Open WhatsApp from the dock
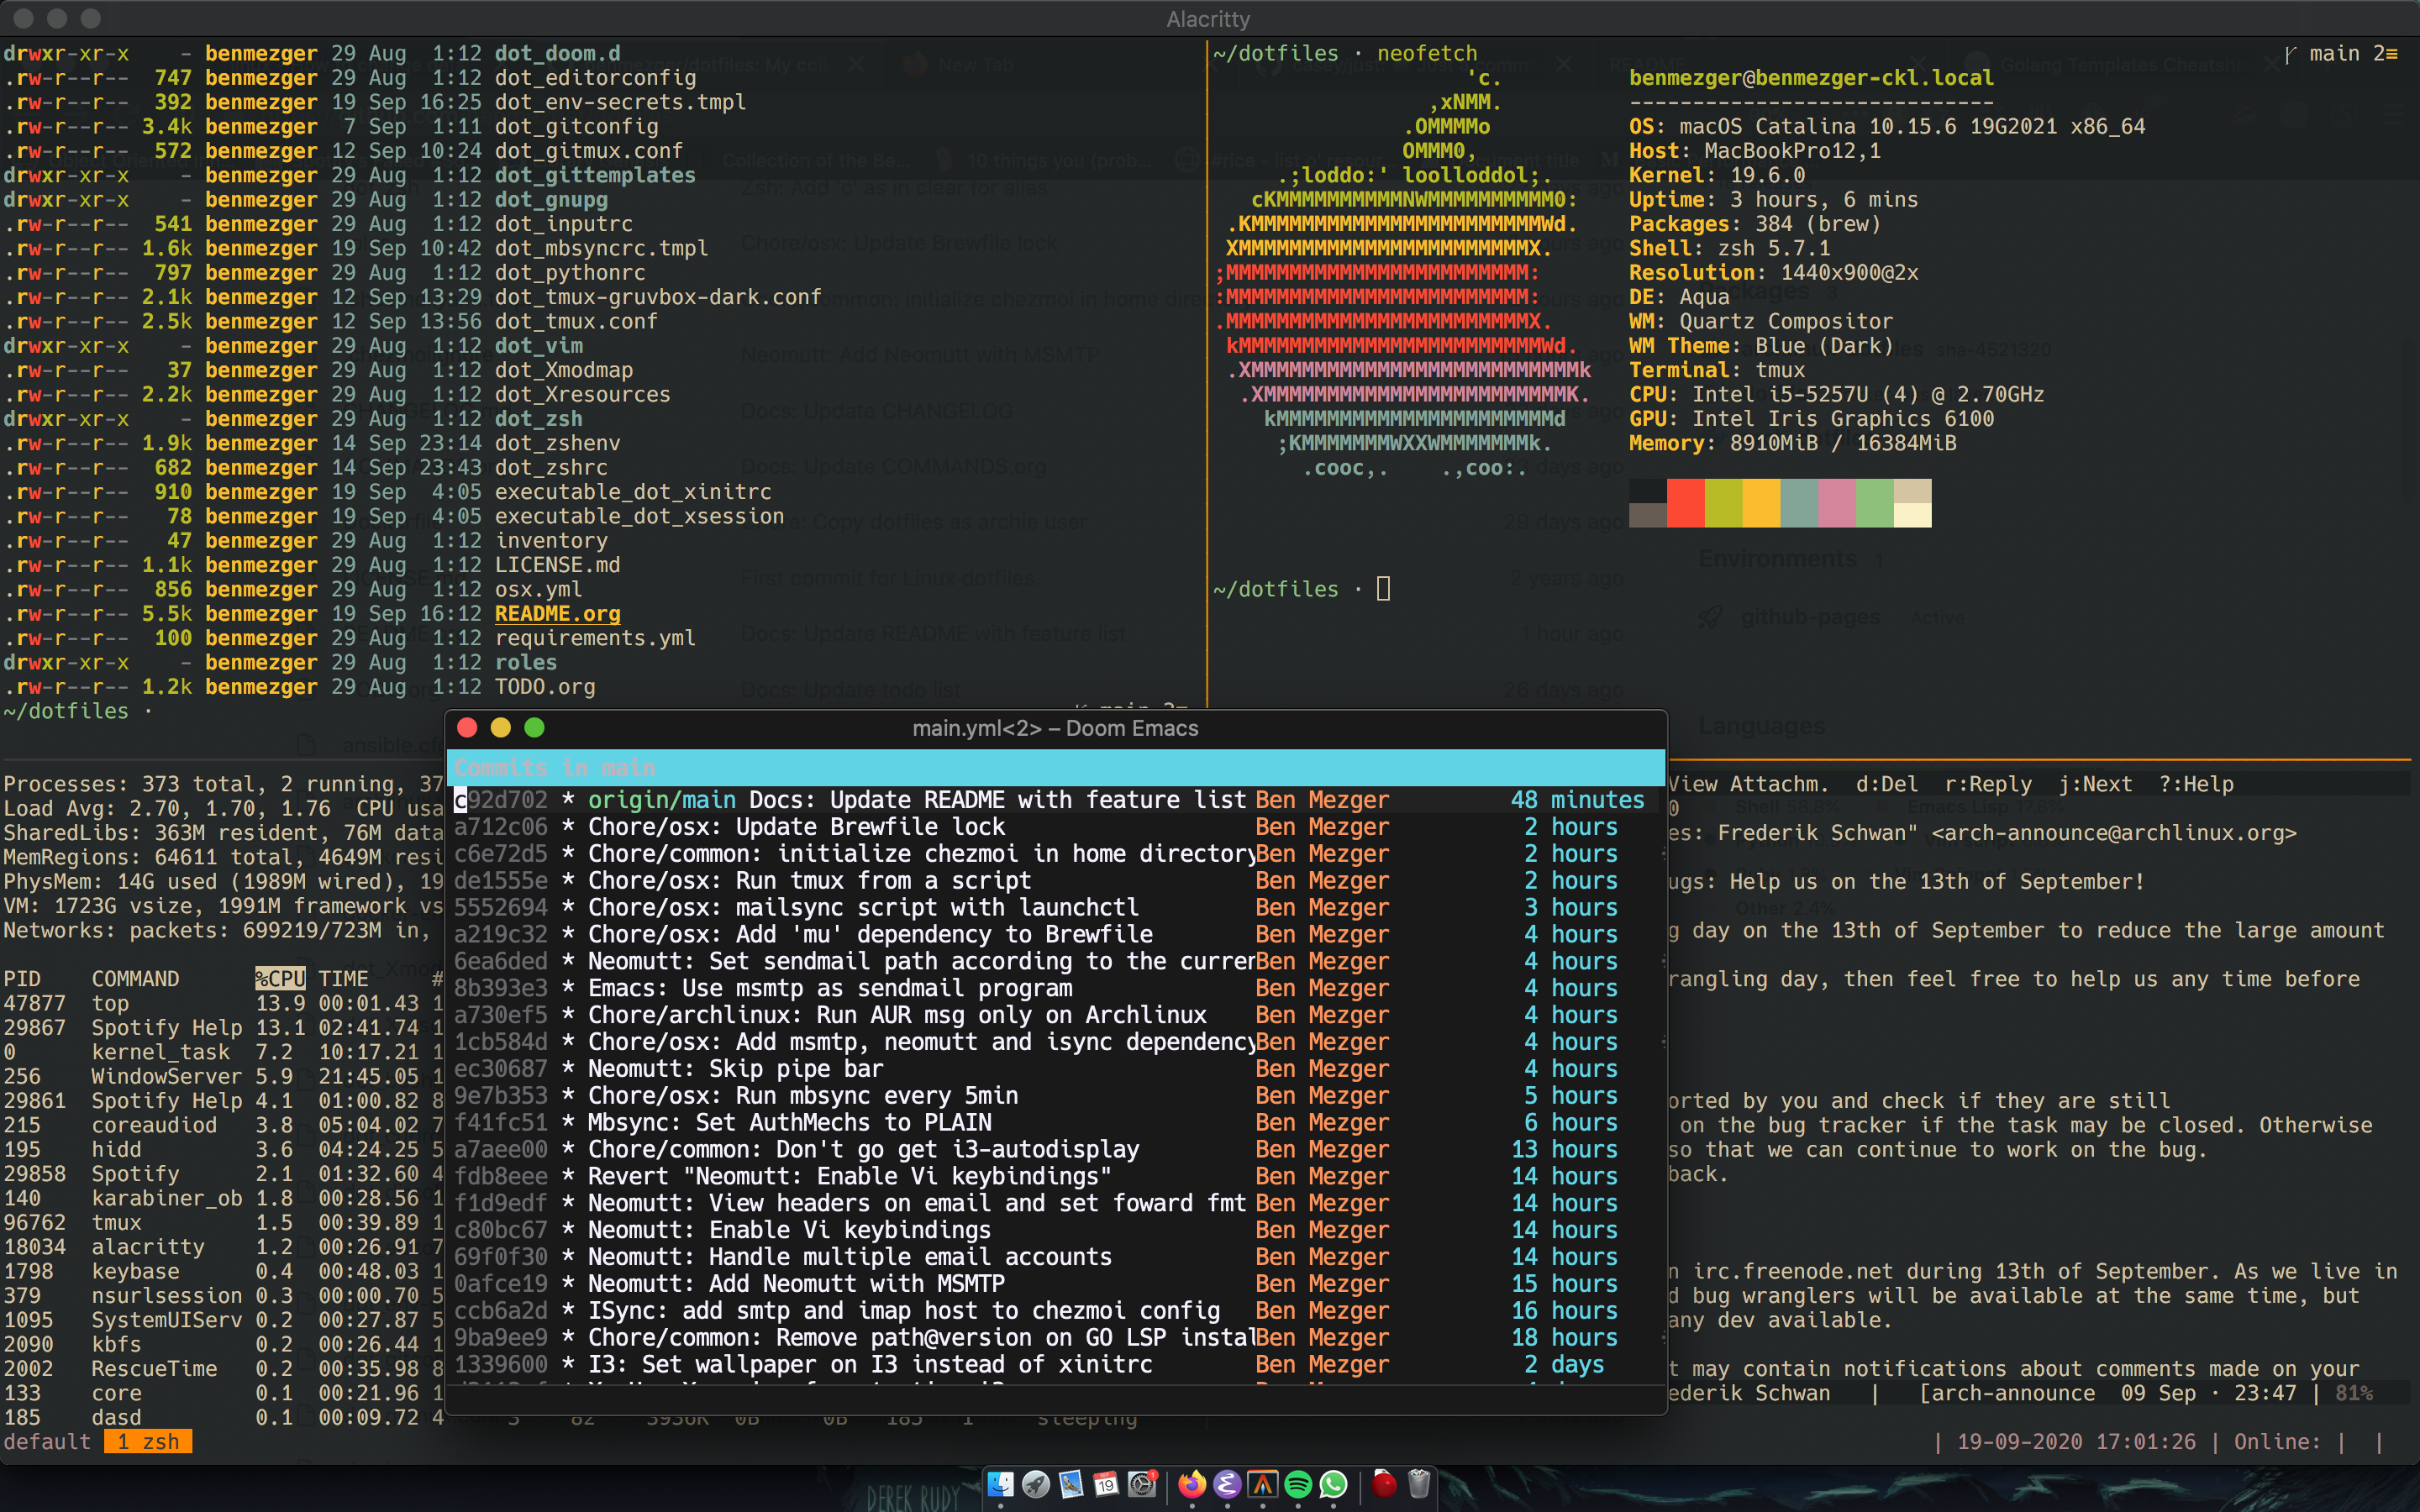The width and height of the screenshot is (2420, 1512). (x=1333, y=1485)
